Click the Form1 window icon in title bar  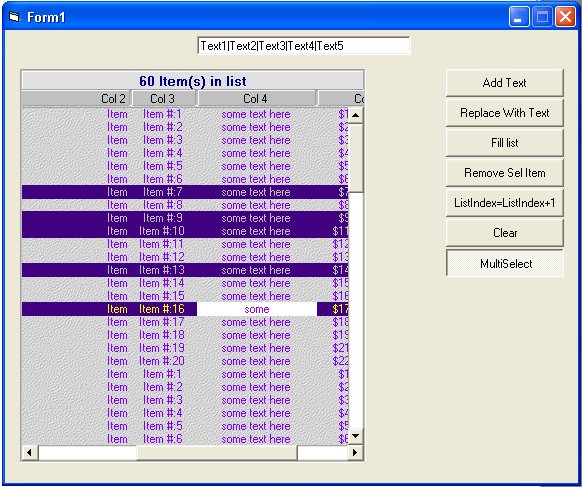pyautogui.click(x=14, y=17)
